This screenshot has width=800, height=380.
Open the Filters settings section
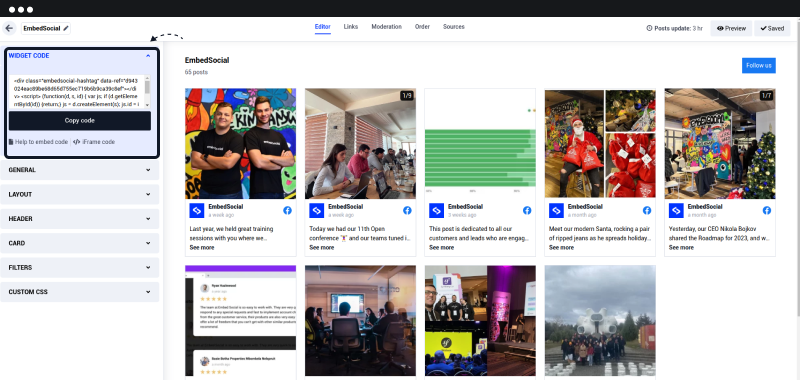[x=80, y=267]
